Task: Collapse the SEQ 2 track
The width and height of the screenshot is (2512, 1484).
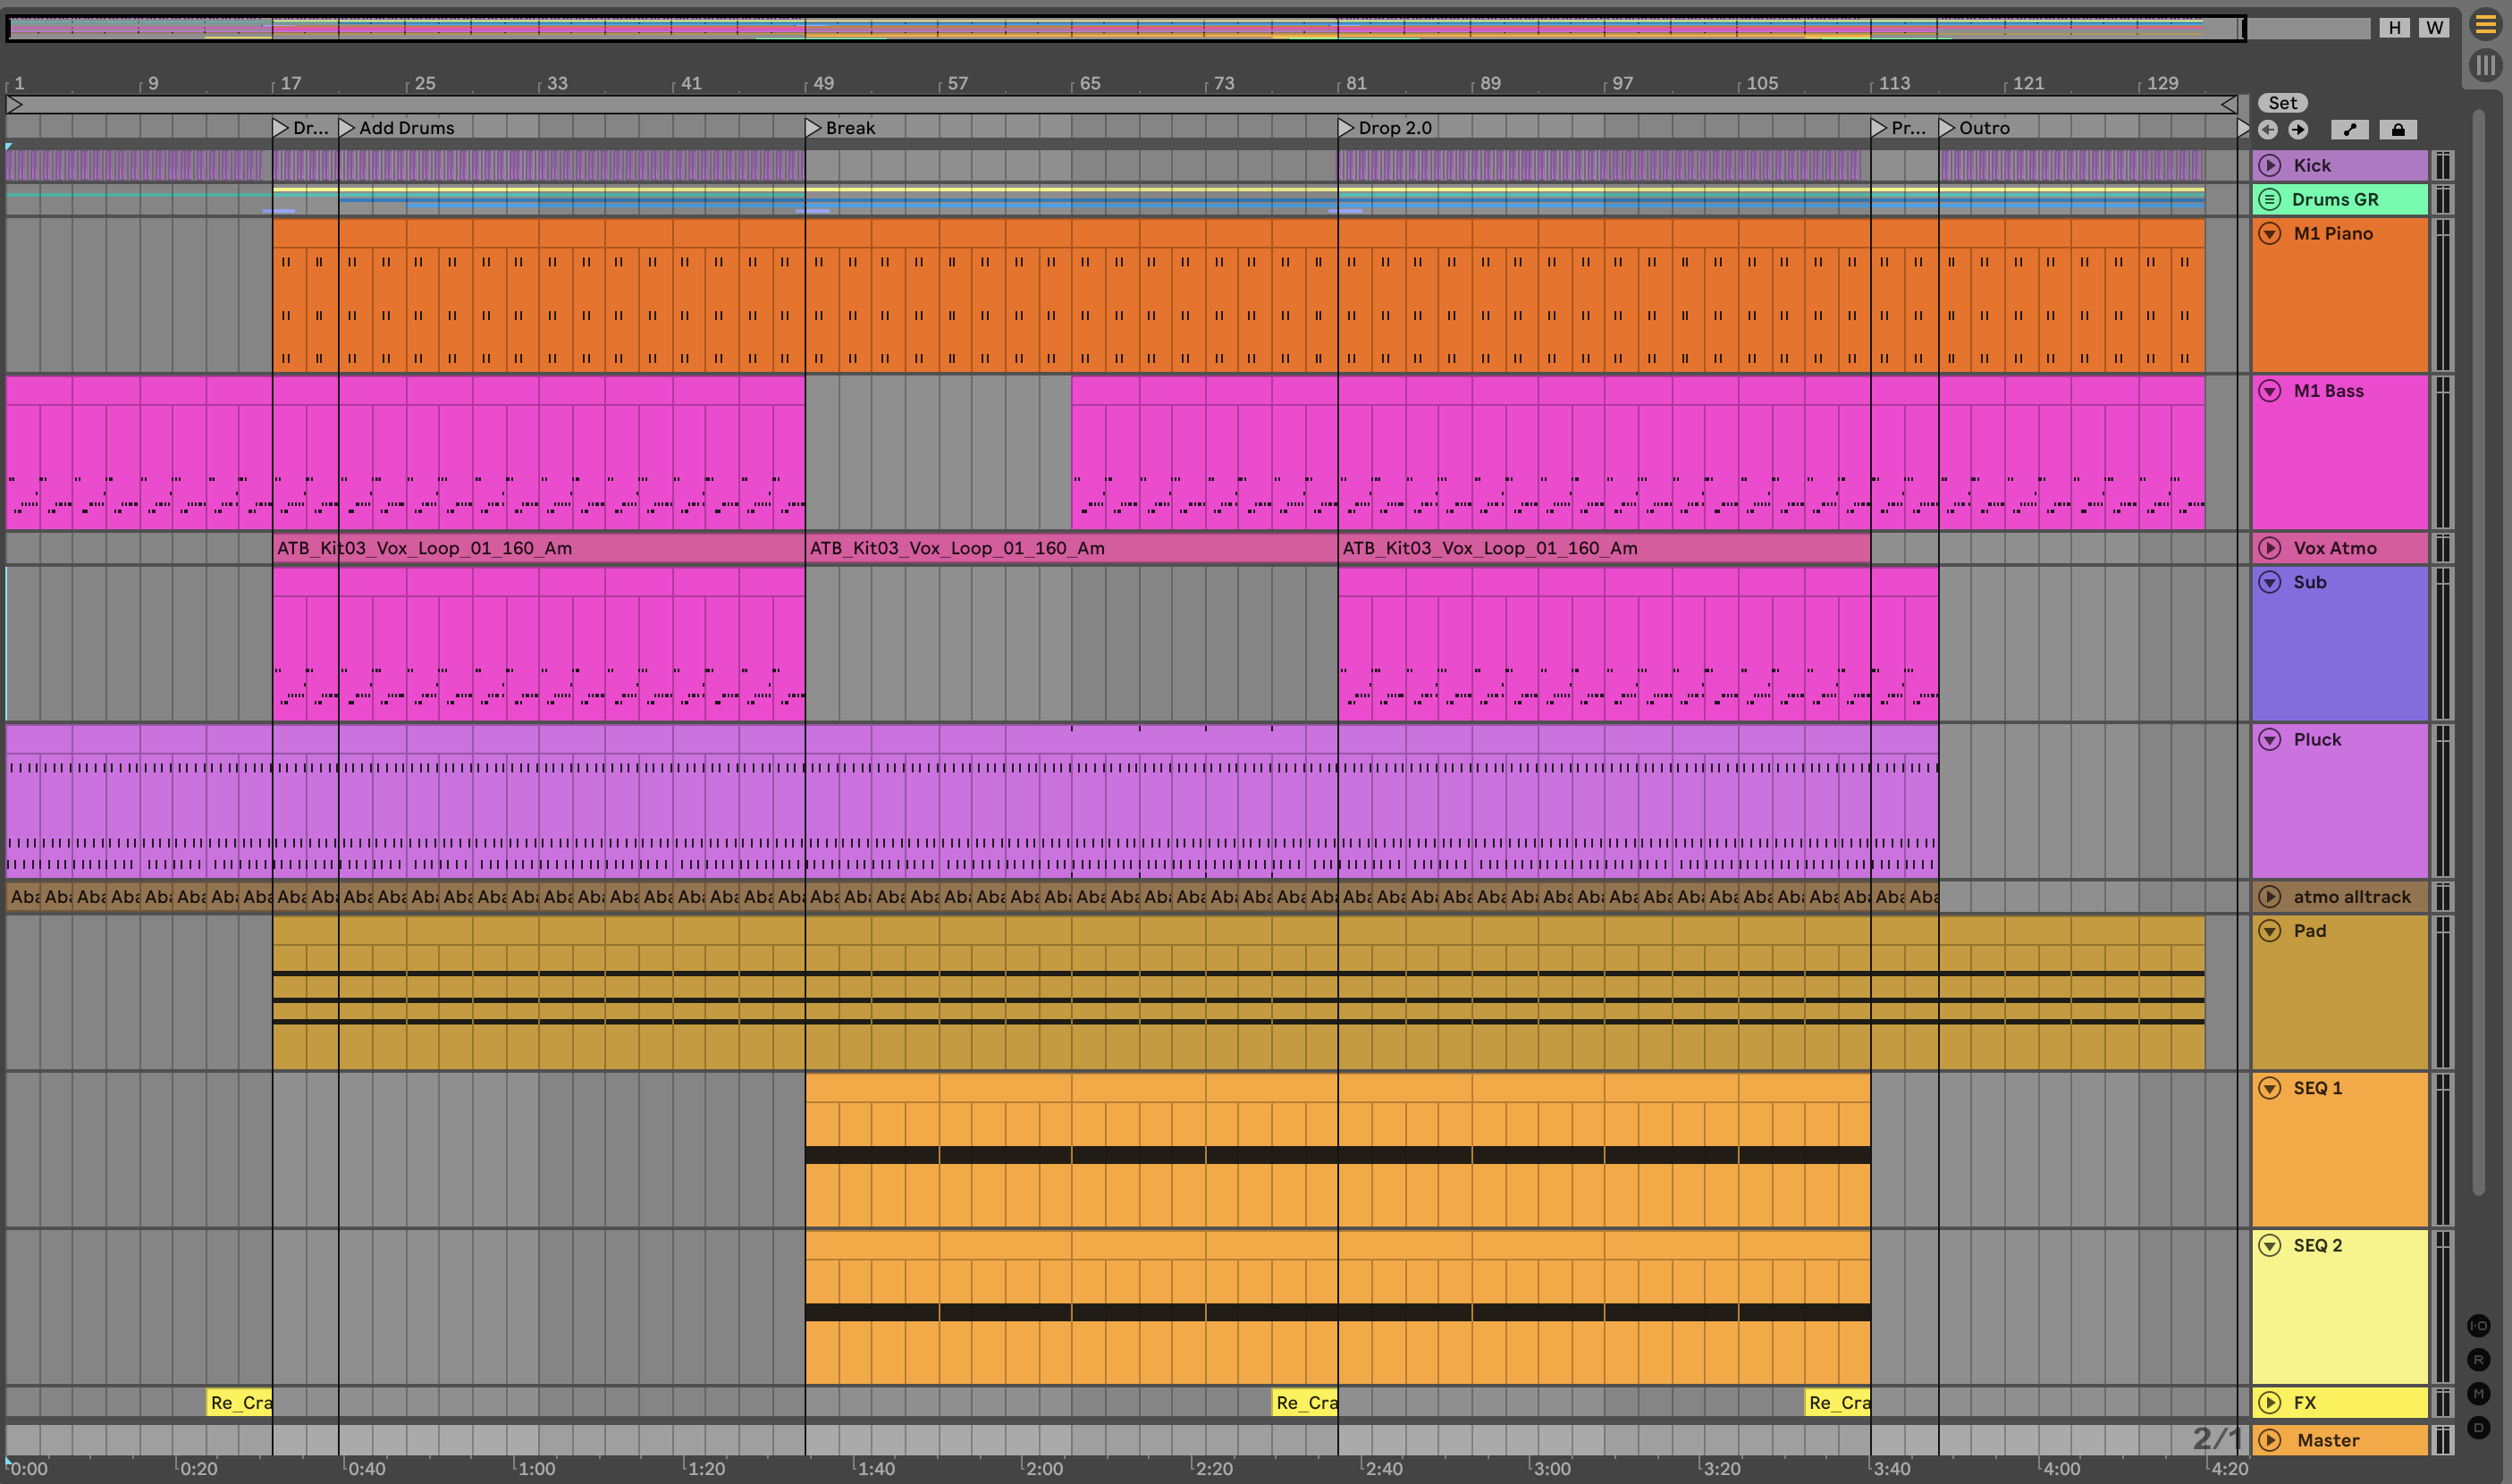Action: point(2270,1246)
